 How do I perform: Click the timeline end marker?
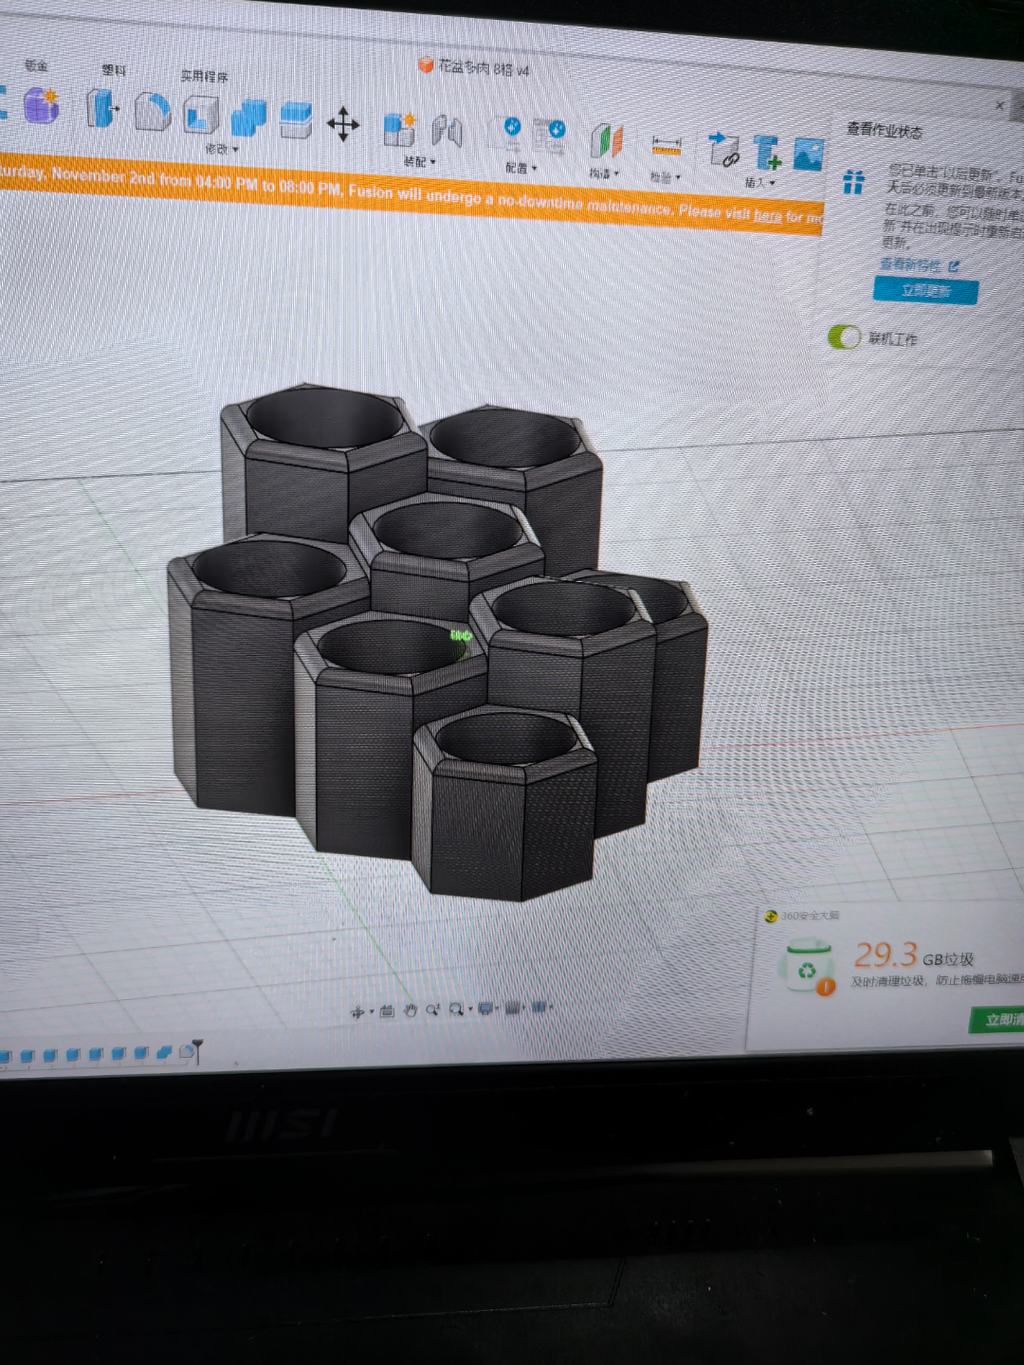(x=198, y=1050)
